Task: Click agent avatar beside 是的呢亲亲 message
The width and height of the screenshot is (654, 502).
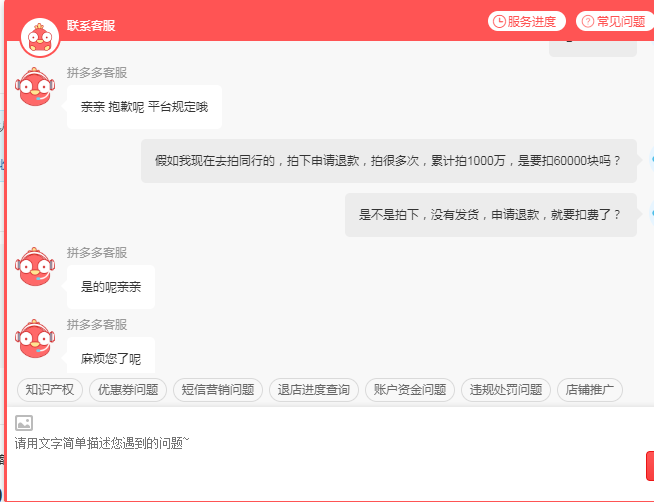Action: pos(35,267)
